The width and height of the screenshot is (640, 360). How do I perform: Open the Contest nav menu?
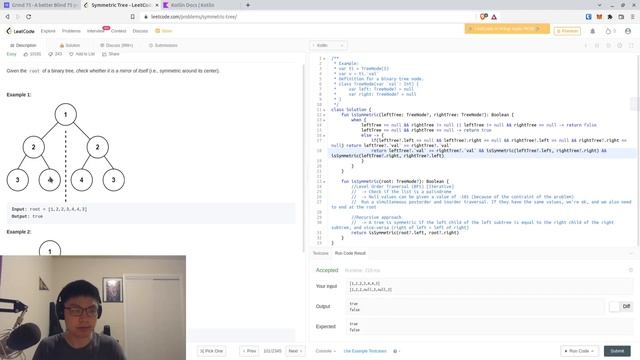(x=118, y=31)
